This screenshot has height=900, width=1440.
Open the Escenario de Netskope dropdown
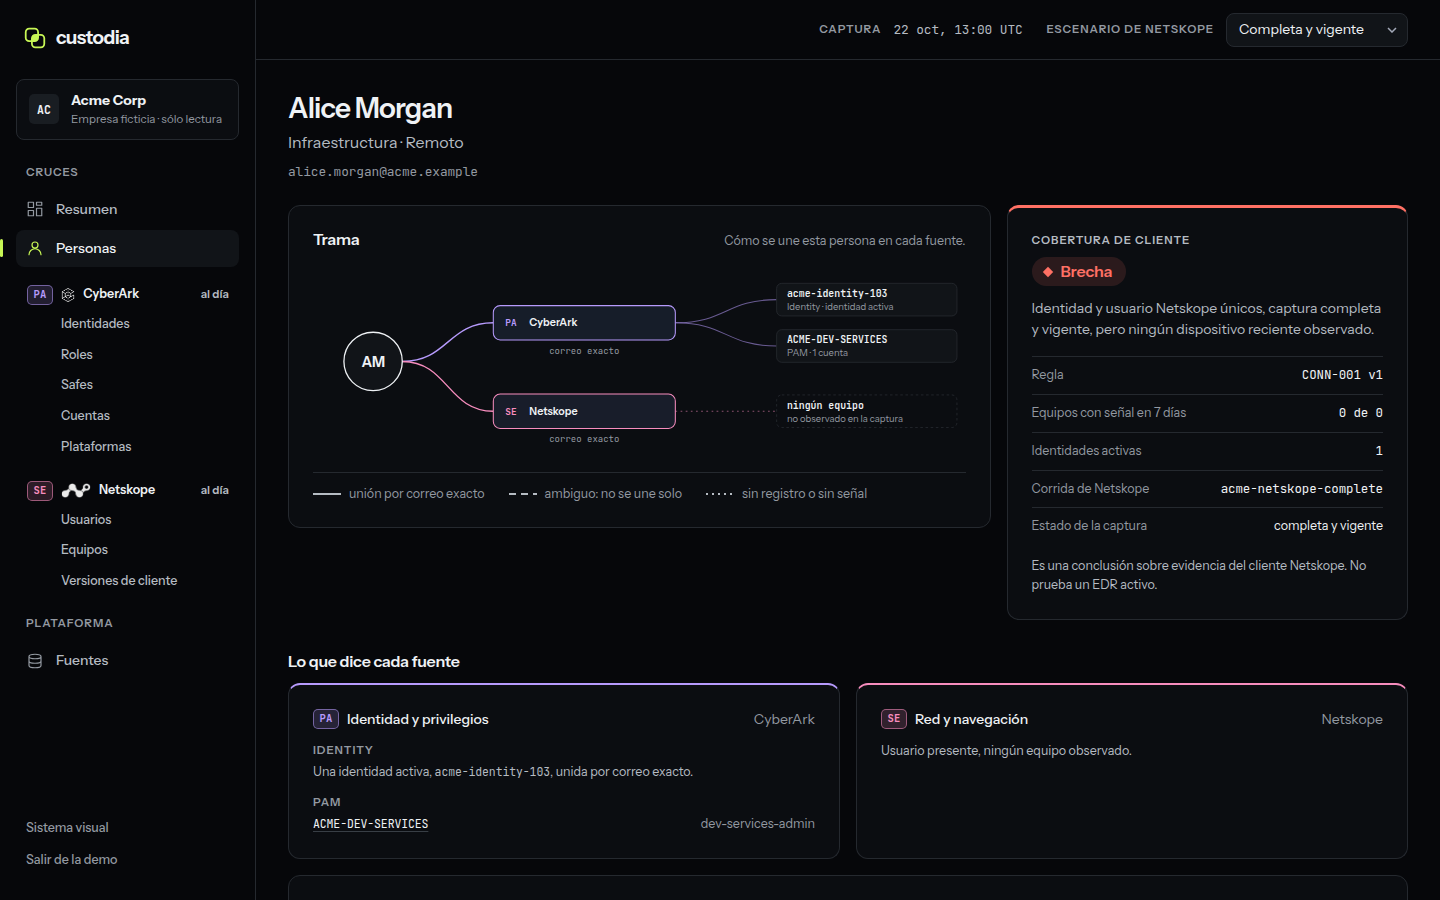coord(1316,30)
